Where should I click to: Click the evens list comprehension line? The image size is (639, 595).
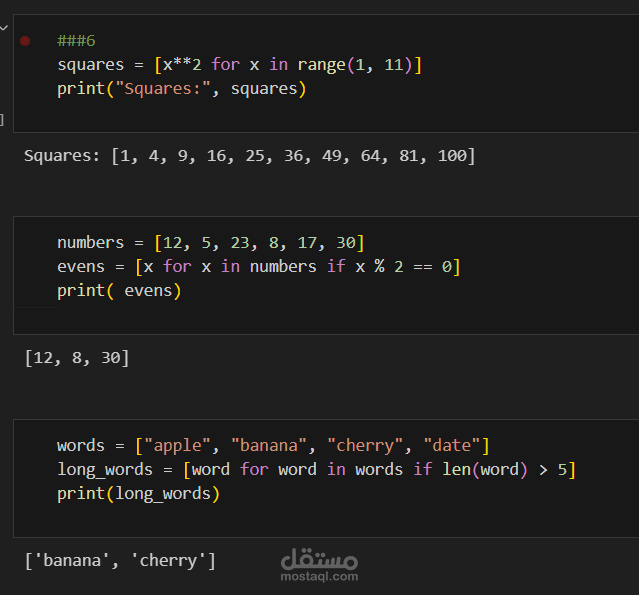259,267
